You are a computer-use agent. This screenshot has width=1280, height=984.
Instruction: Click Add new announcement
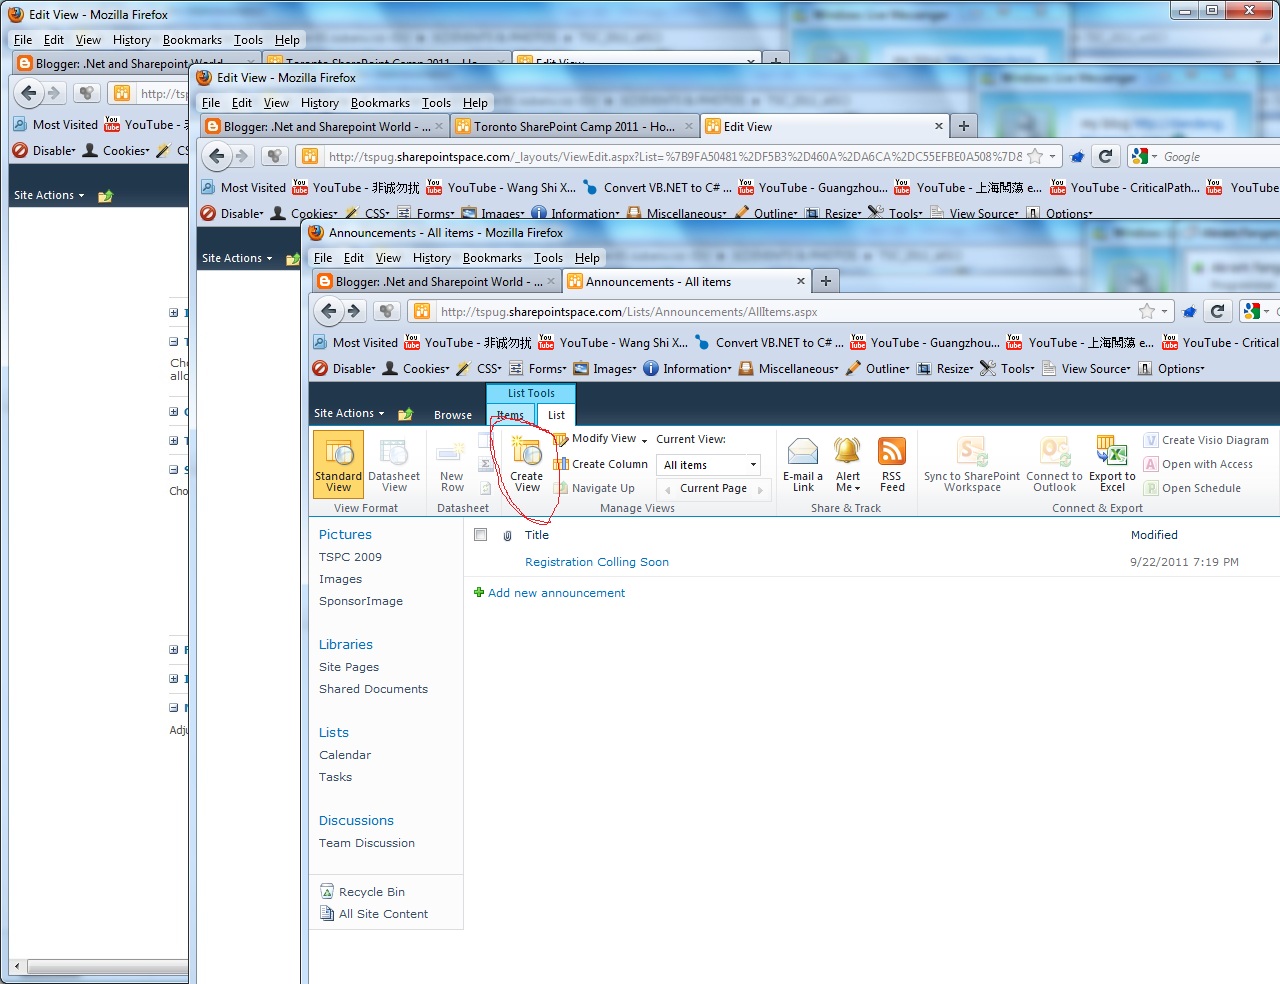click(x=557, y=592)
